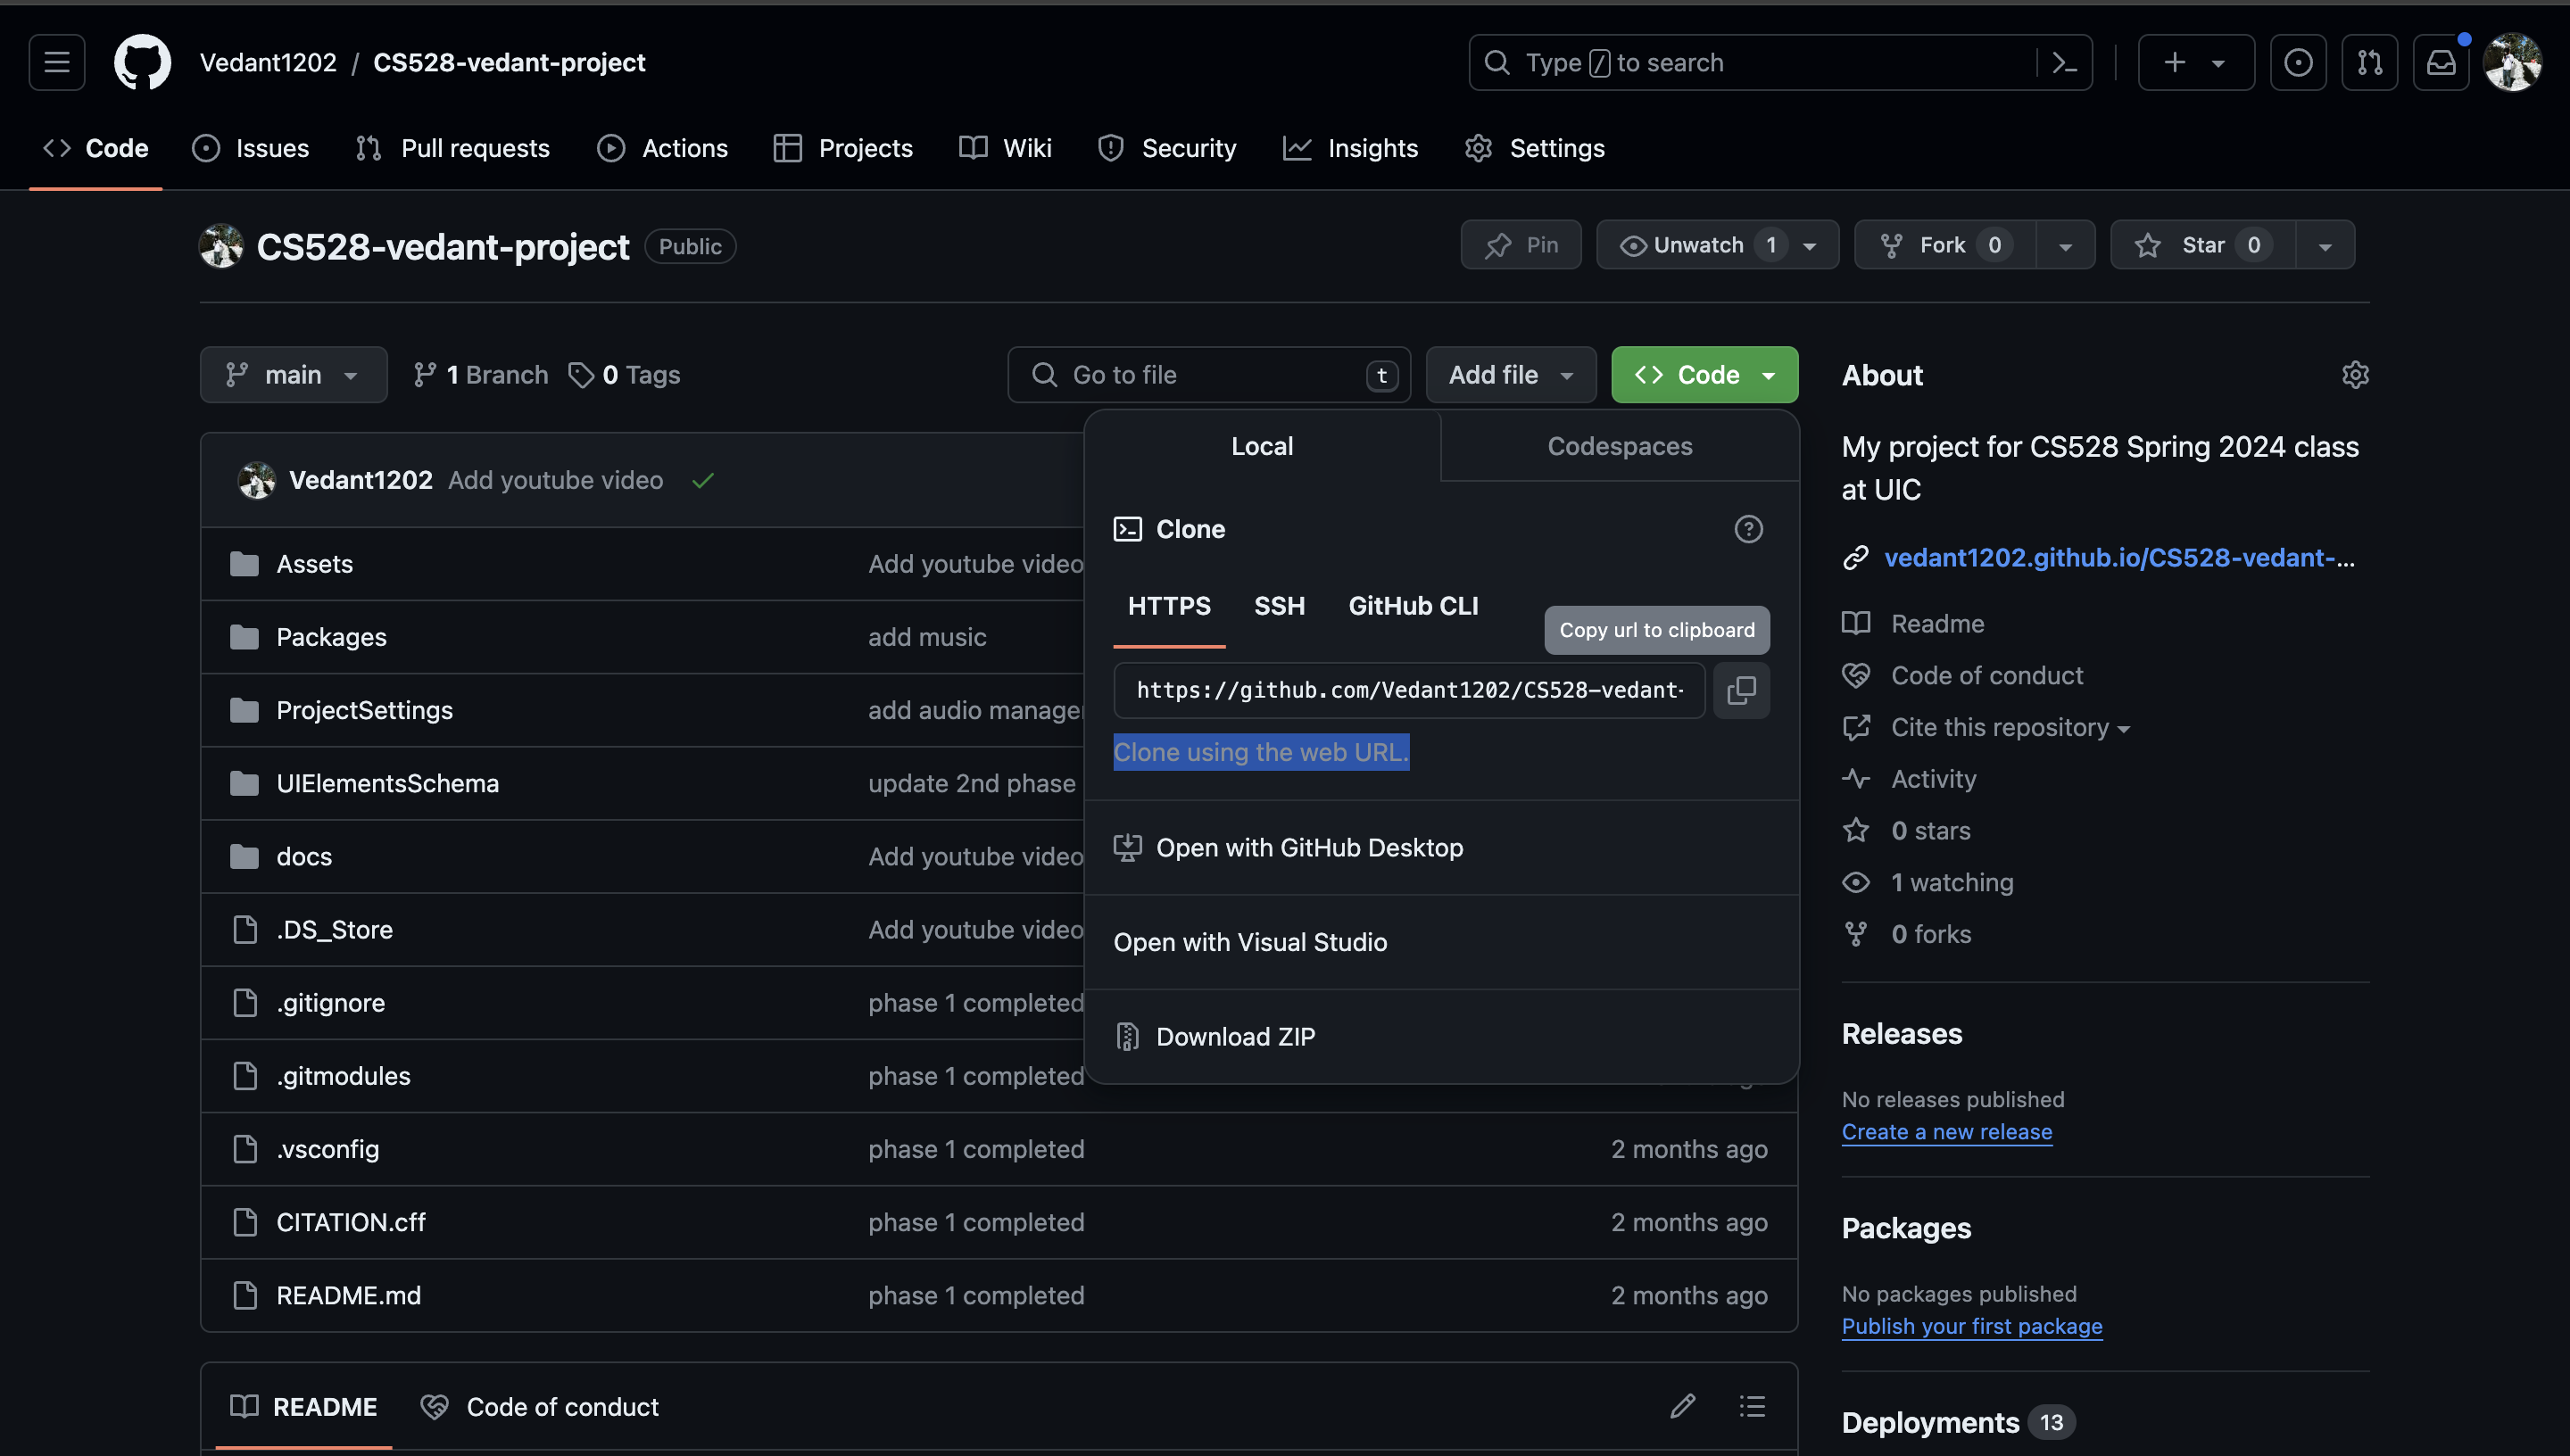Expand the Star lists dropdown arrow
This screenshot has width=2570, height=1456.
point(2325,245)
